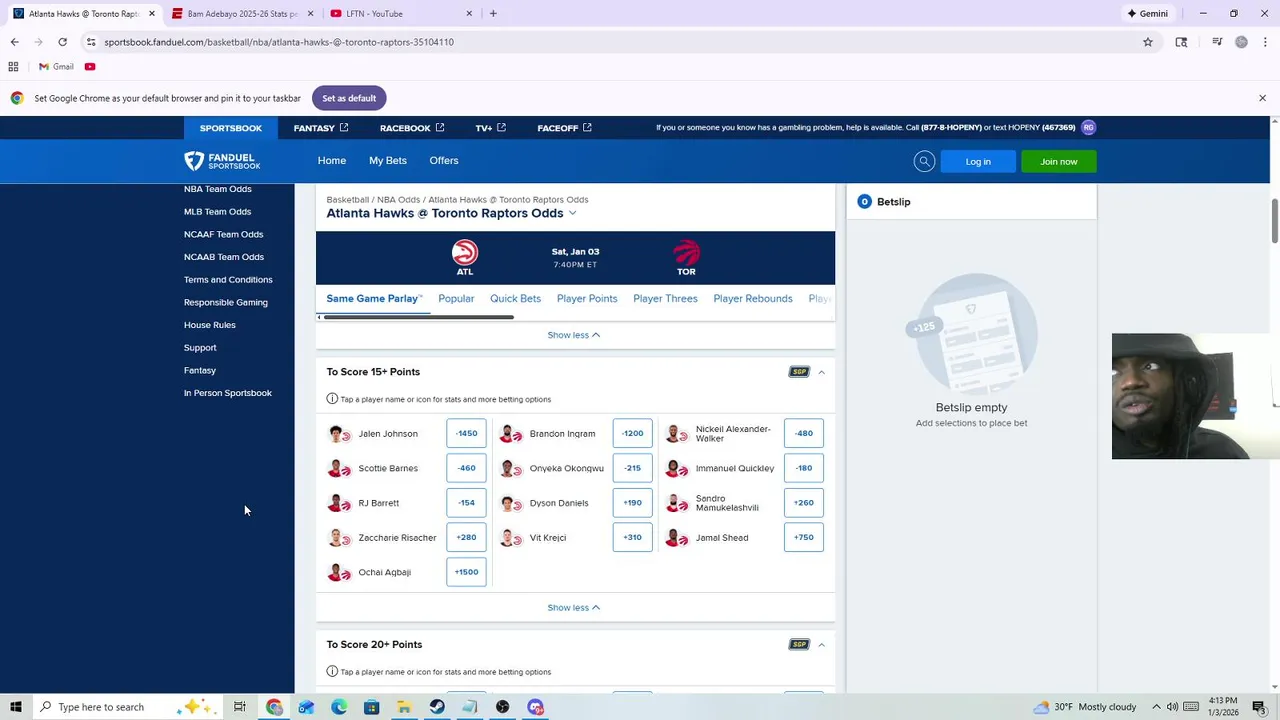
Task: Open the FACEOFF product tab
Action: point(564,128)
